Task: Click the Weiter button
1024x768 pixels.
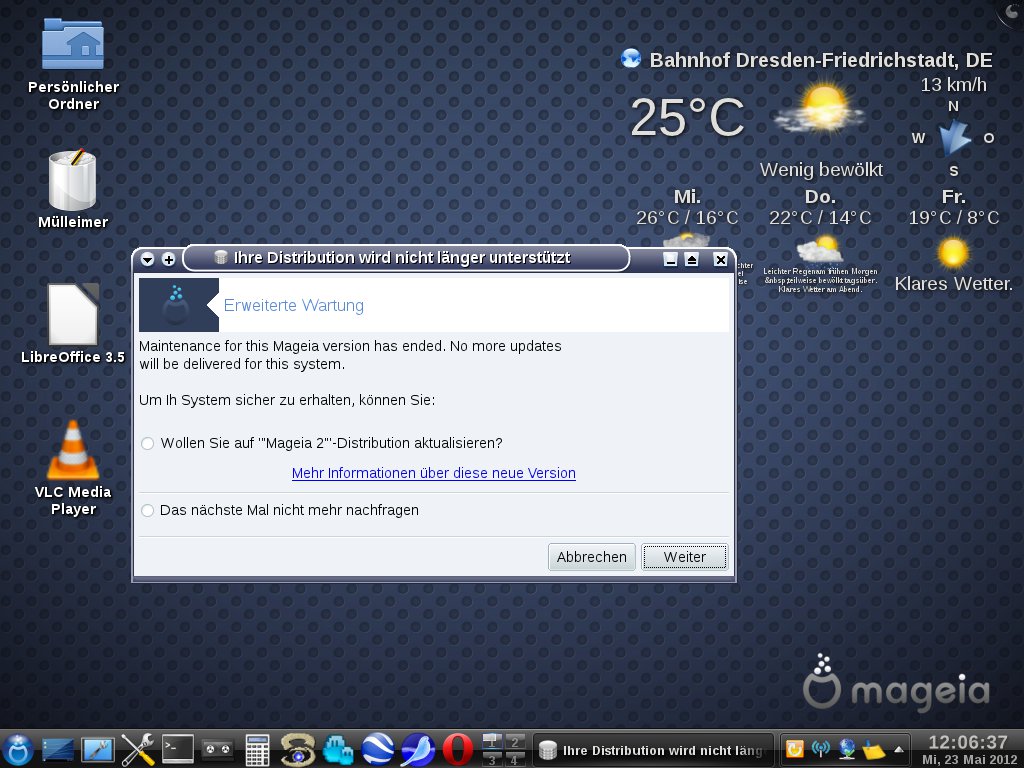Action: click(x=684, y=557)
